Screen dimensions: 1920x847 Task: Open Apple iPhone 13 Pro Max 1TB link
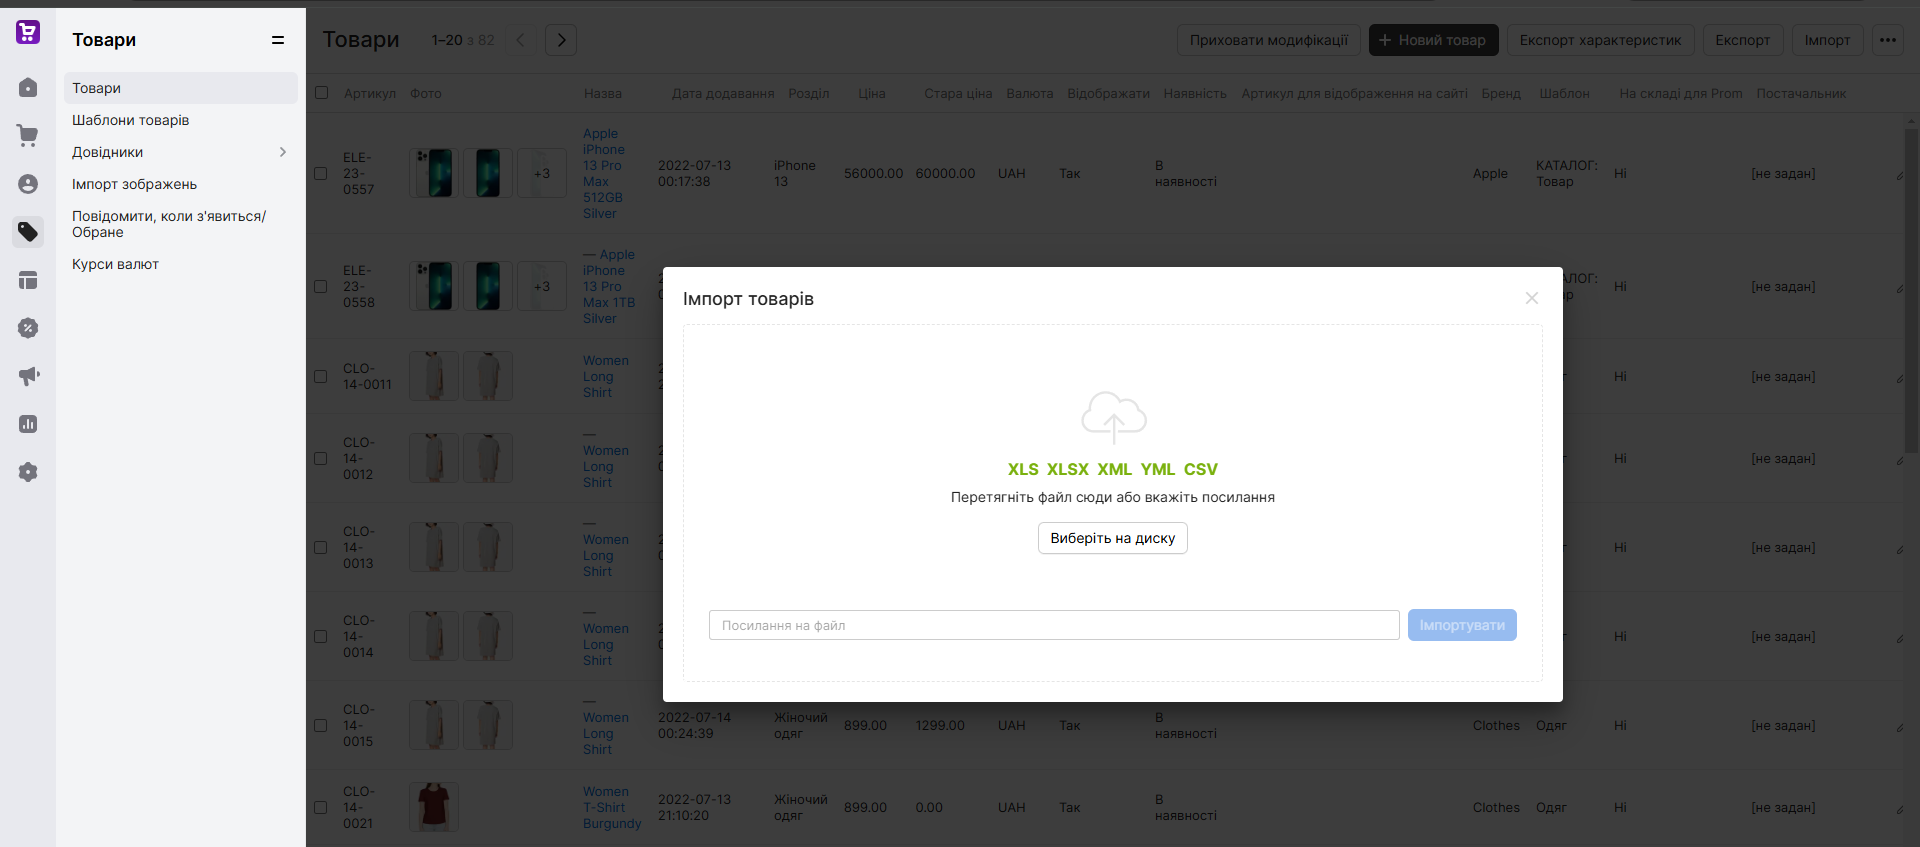609,287
